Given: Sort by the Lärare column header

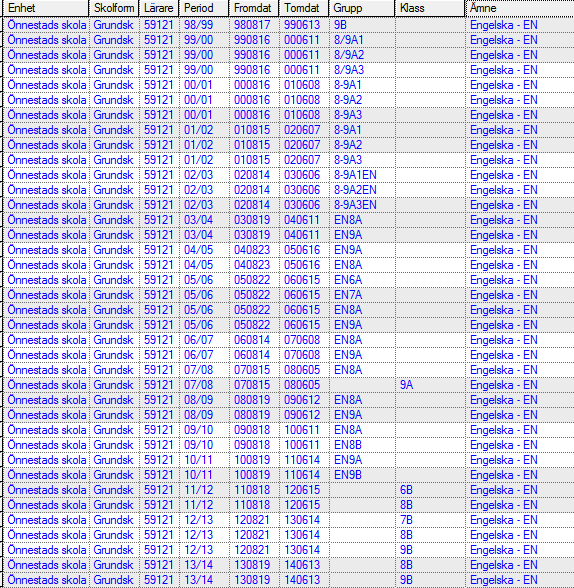Looking at the screenshot, I should click(159, 8).
